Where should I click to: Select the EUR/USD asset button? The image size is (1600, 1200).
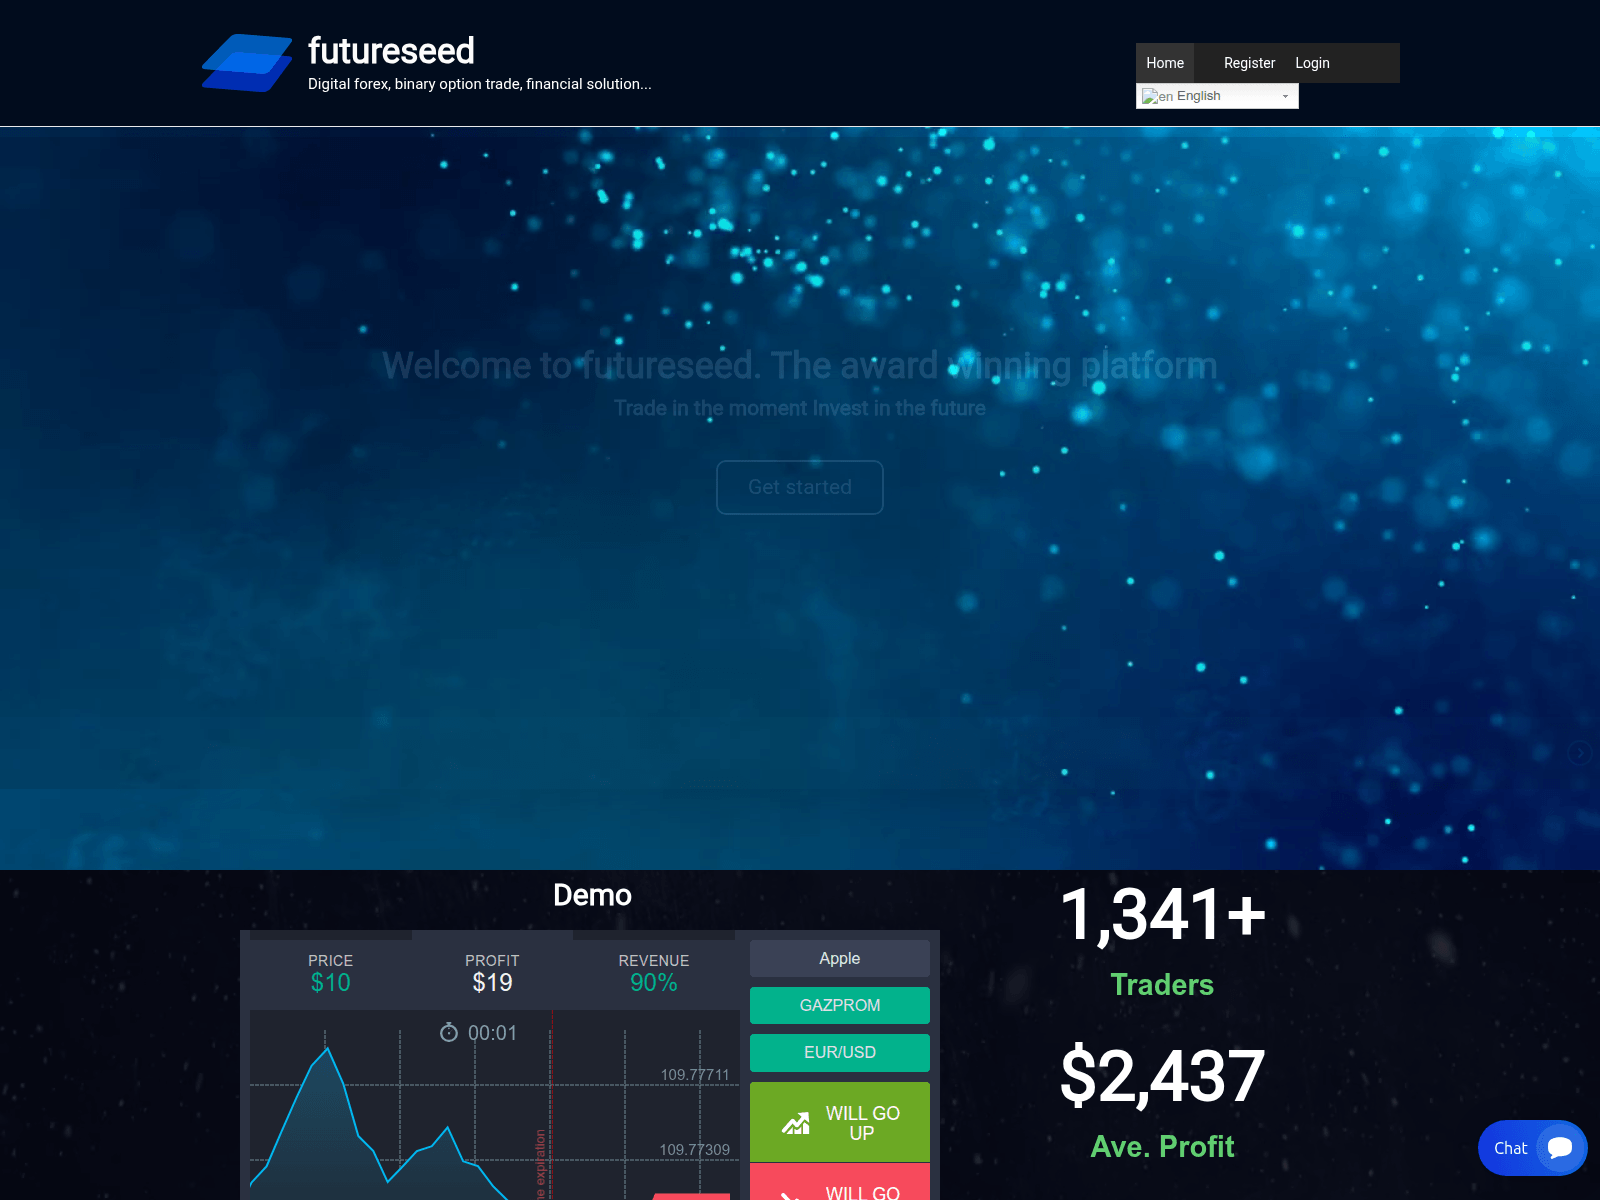(x=840, y=1052)
